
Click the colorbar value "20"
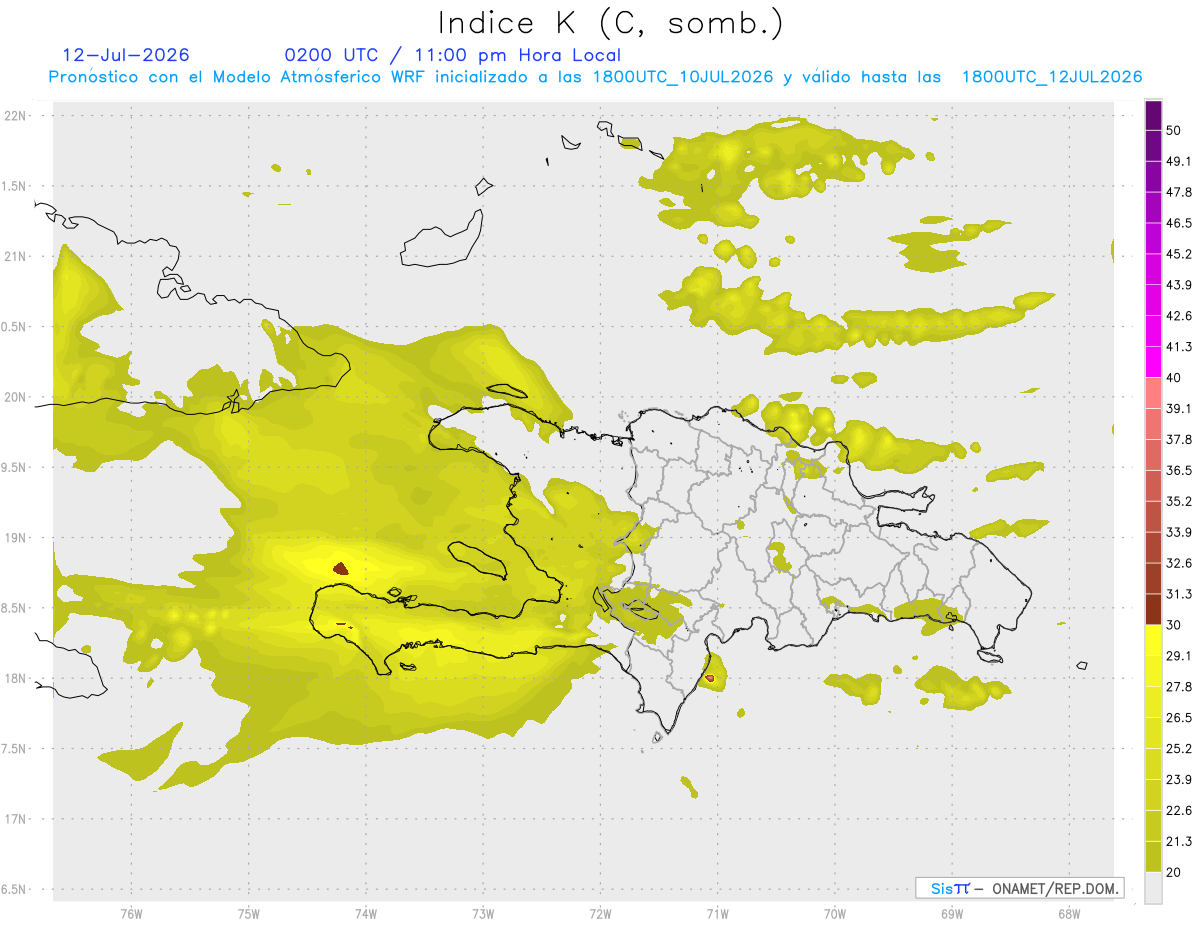point(1174,872)
